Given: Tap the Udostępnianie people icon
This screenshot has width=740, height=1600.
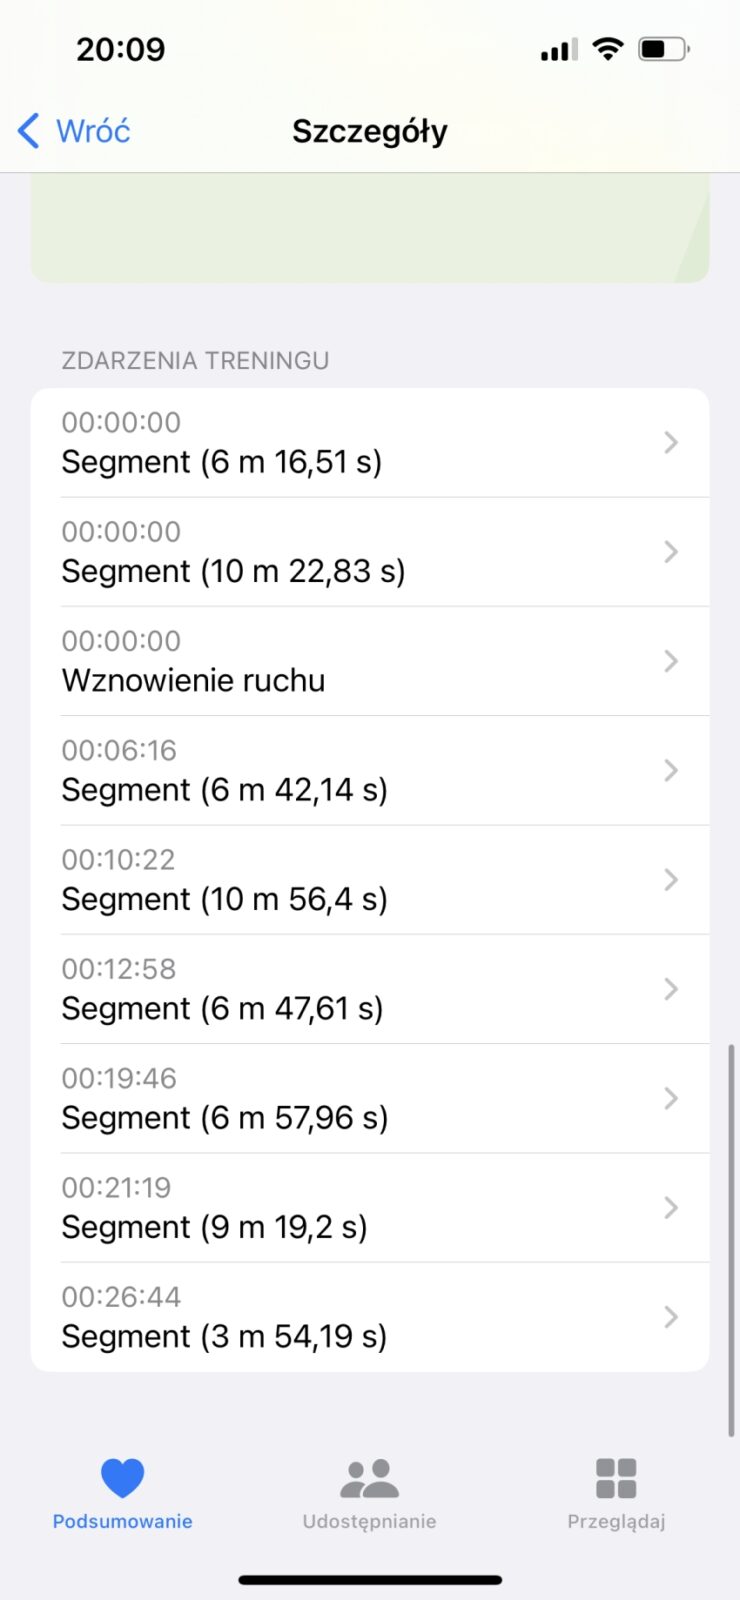Looking at the screenshot, I should [369, 1478].
